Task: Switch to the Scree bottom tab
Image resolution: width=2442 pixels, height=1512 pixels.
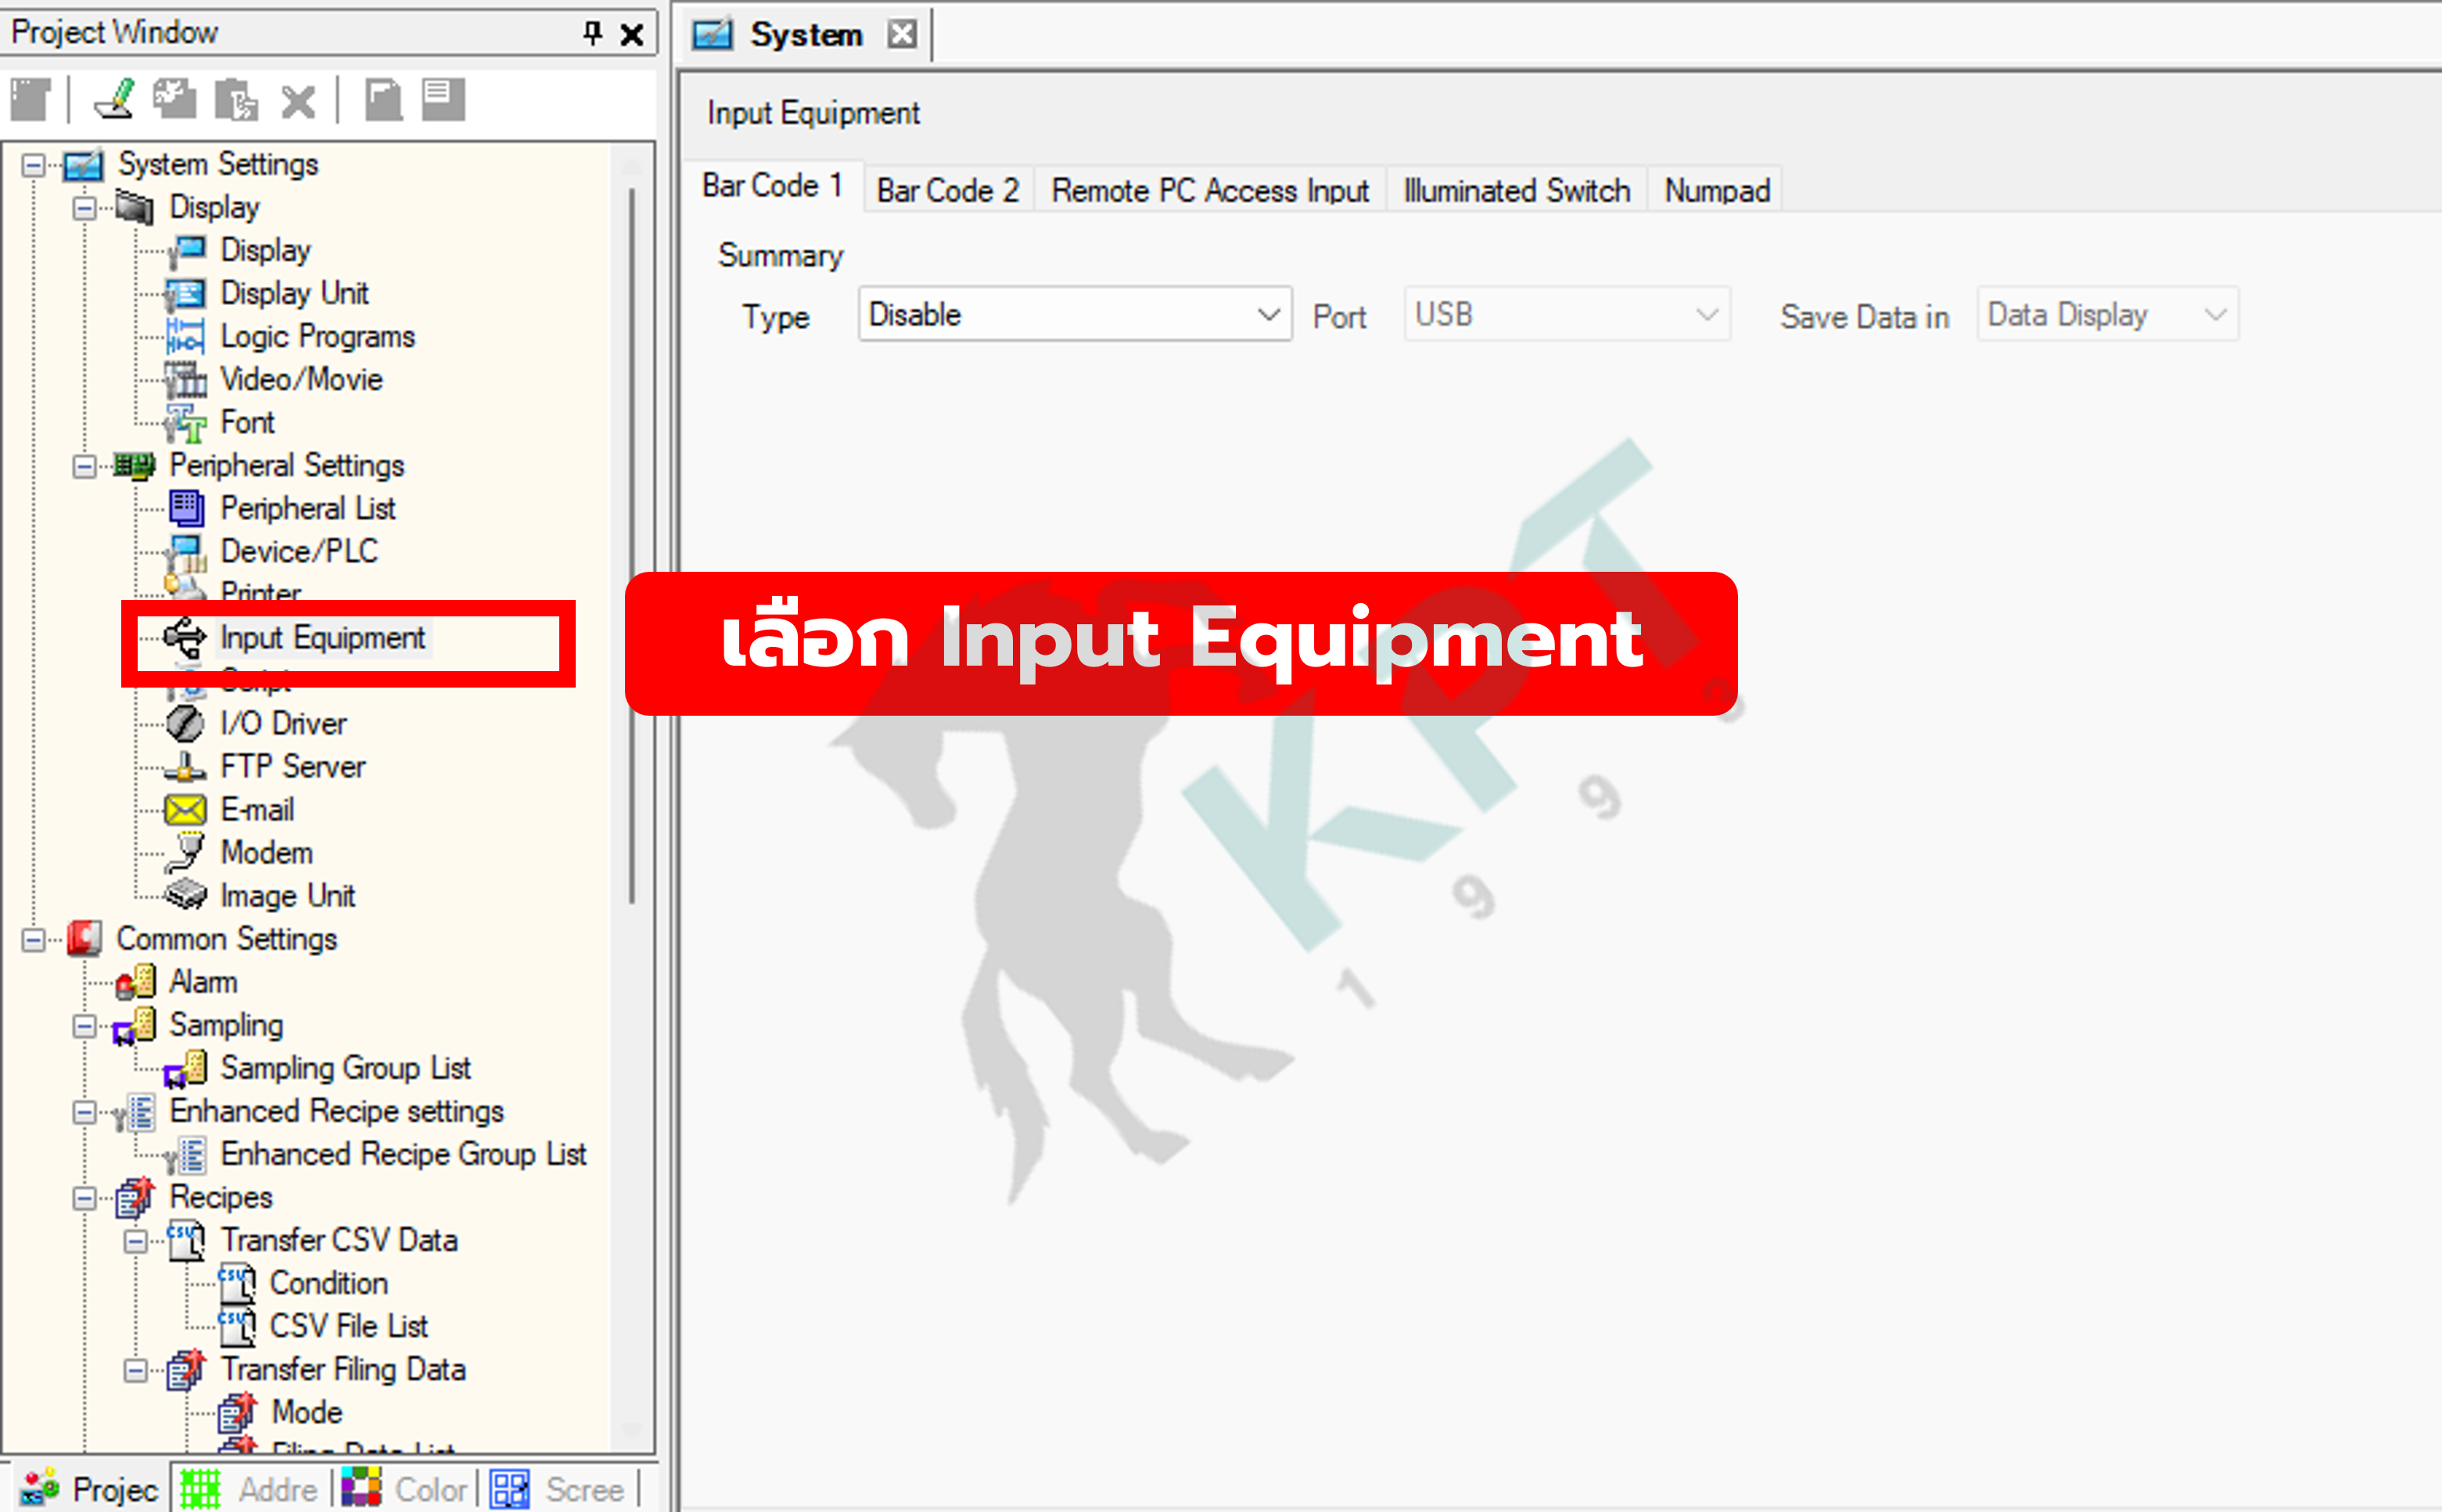Action: (x=562, y=1489)
